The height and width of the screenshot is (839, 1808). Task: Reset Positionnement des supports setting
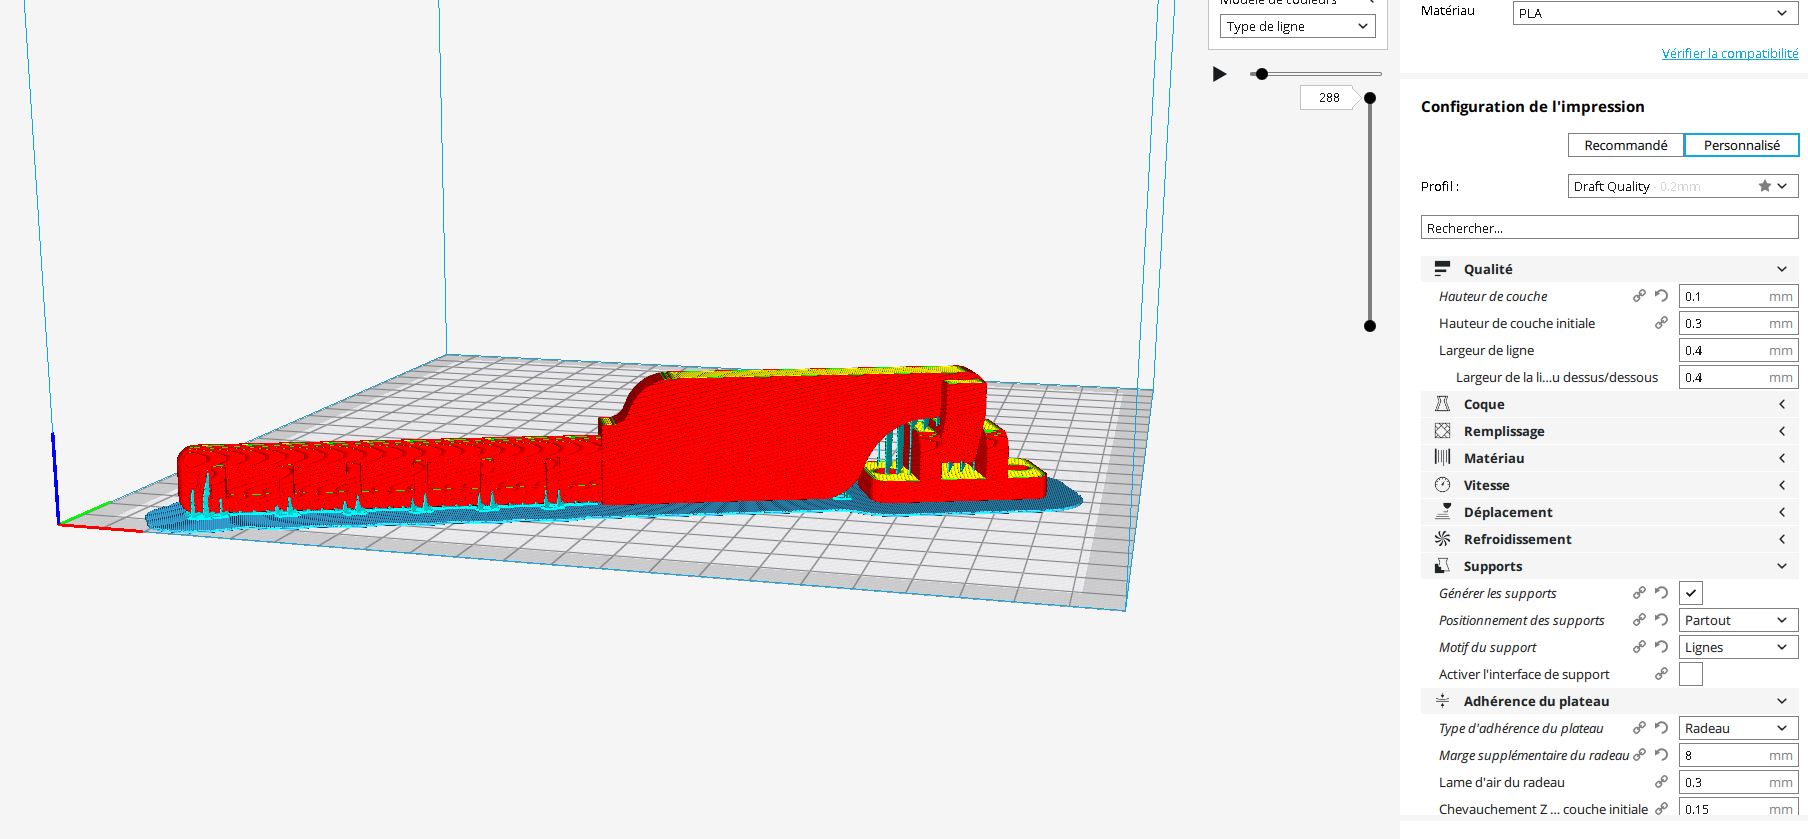(1661, 620)
